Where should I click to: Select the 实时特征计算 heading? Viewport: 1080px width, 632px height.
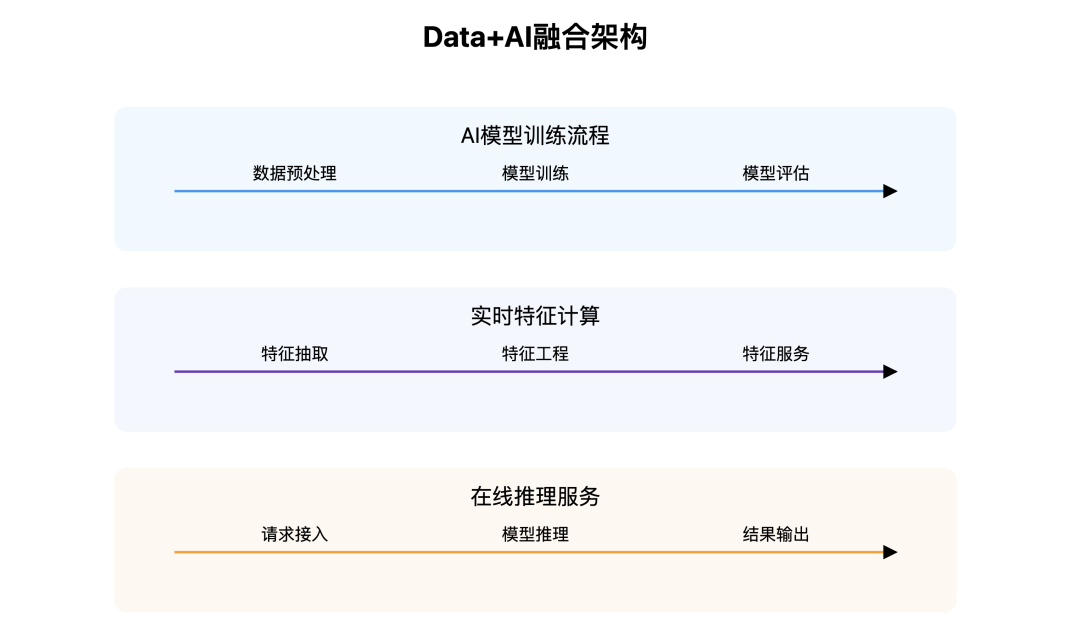535,316
